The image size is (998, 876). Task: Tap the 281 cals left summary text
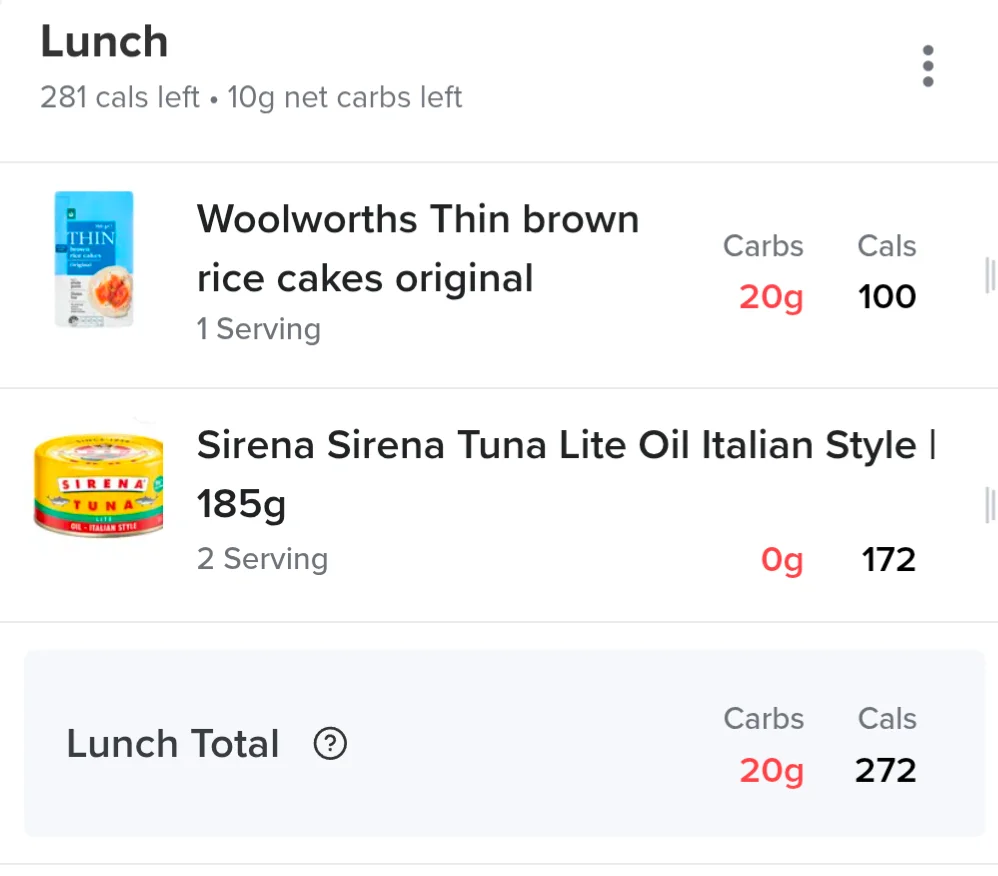coord(120,97)
